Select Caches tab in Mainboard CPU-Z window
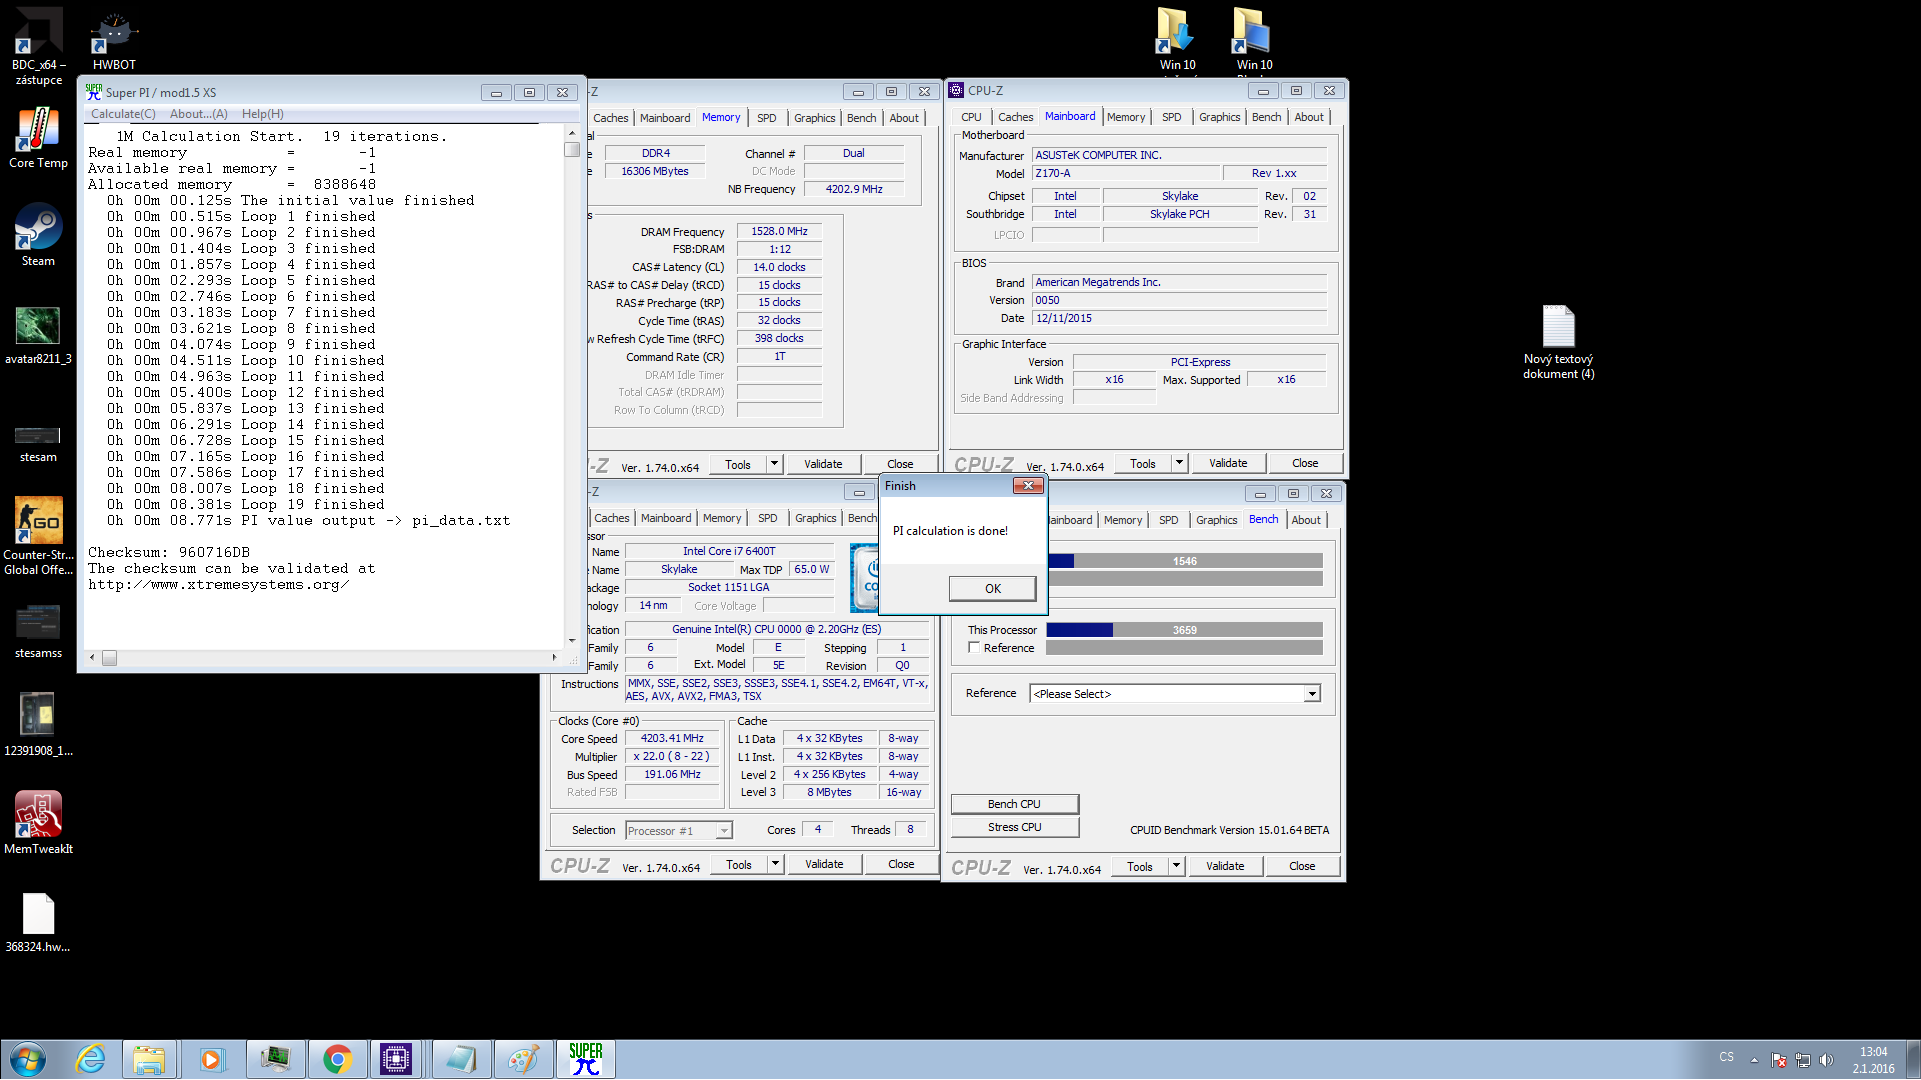 point(1015,117)
